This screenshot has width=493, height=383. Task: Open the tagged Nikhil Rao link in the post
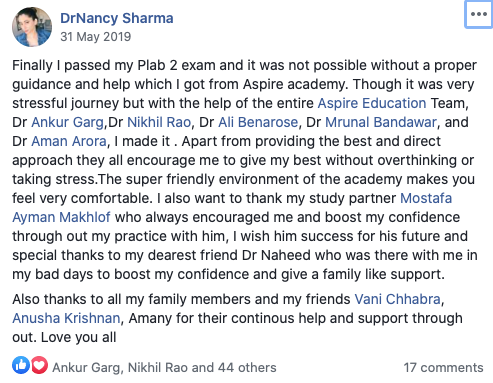(x=159, y=122)
